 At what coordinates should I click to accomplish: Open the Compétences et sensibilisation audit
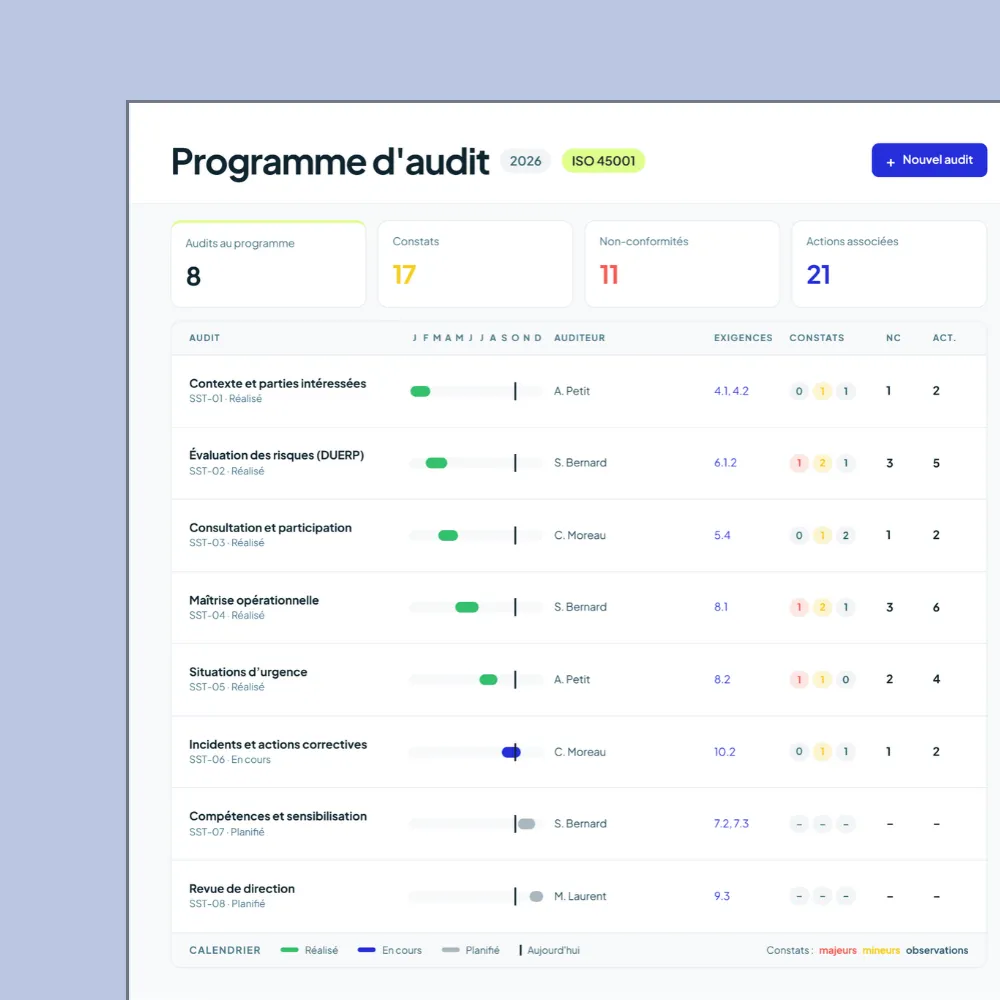[x=278, y=816]
